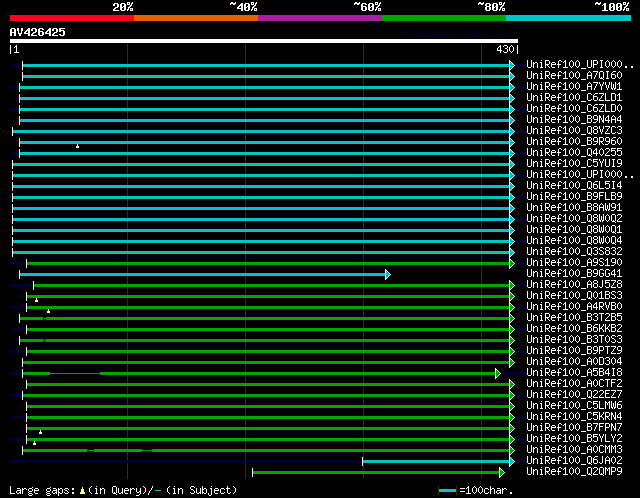Image resolution: width=640 pixels, height=498 pixels.
Task: Select the UniRef100_B9FLB9 label
Action: click(574, 197)
